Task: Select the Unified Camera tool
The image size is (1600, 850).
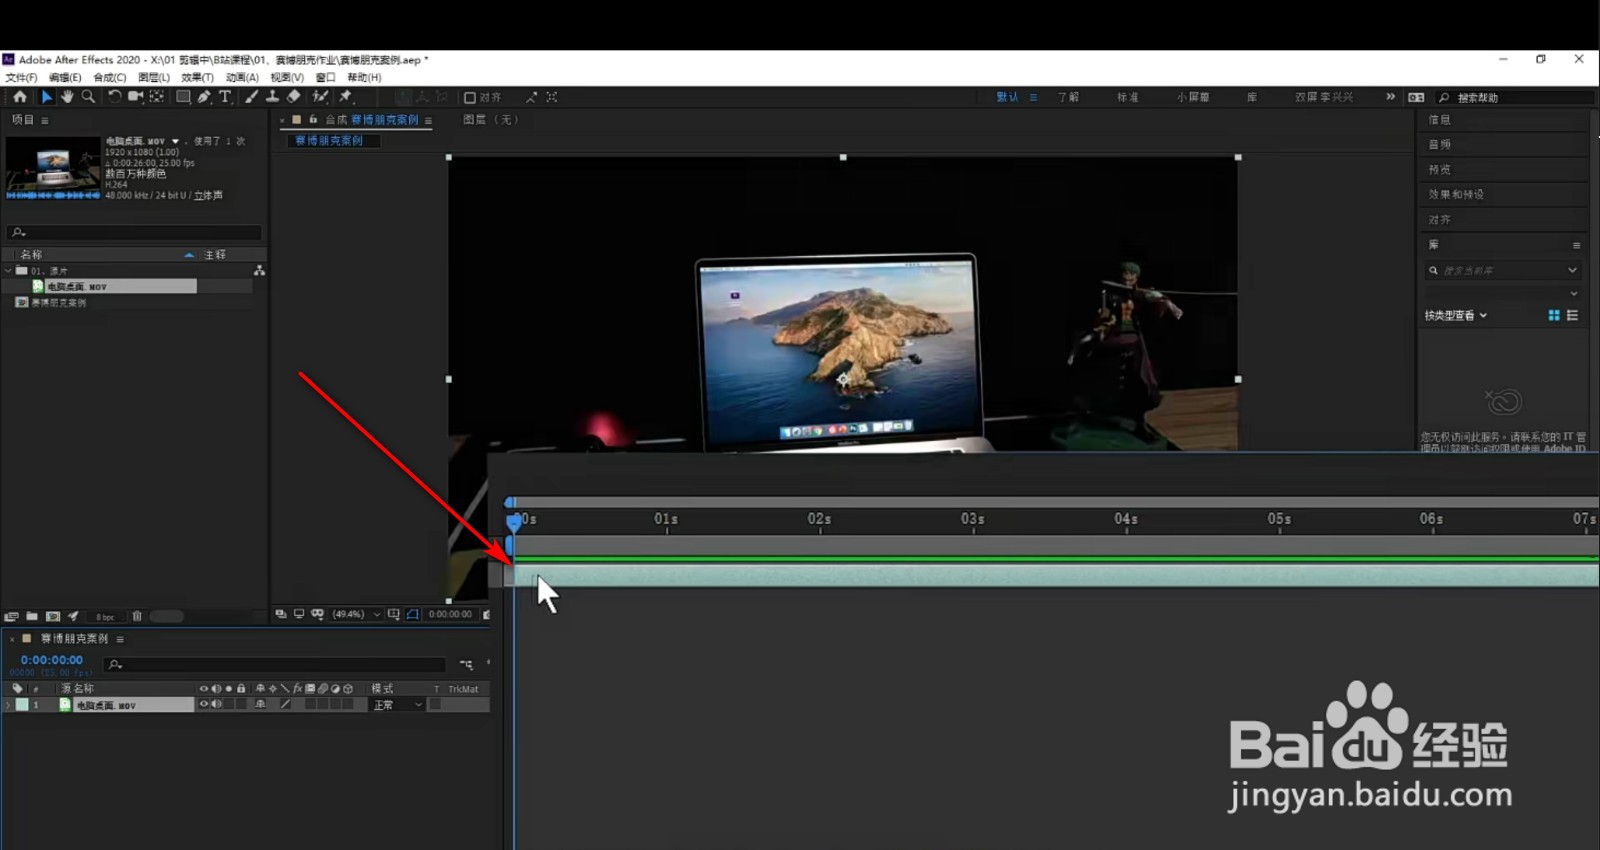Action: point(135,97)
